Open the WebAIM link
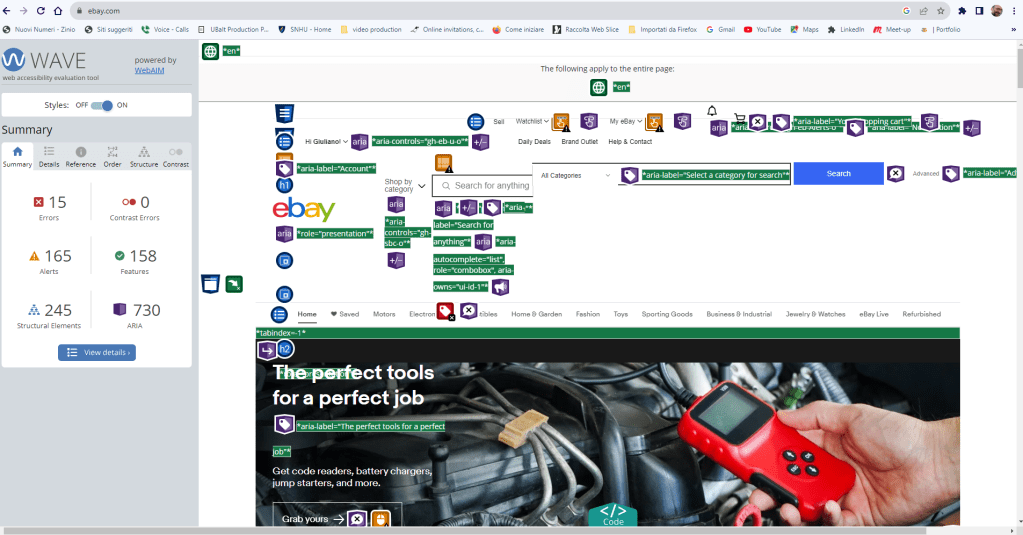 [150, 70]
